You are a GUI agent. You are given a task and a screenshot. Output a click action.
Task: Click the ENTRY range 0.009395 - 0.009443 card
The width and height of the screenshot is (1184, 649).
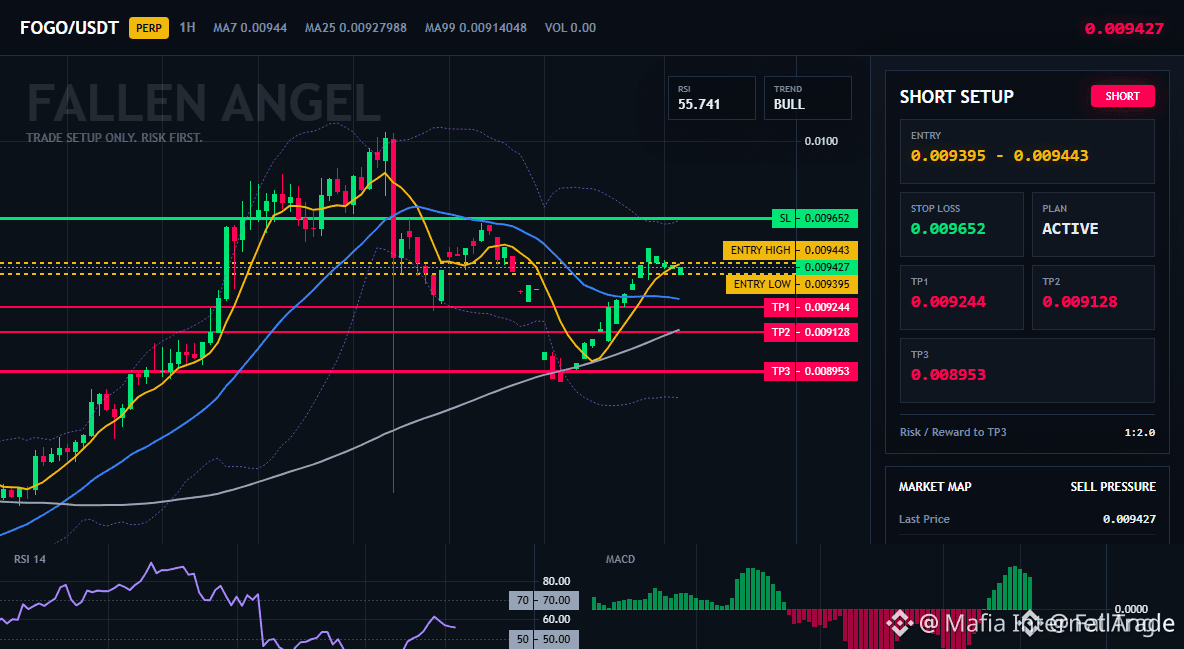coord(1027,151)
